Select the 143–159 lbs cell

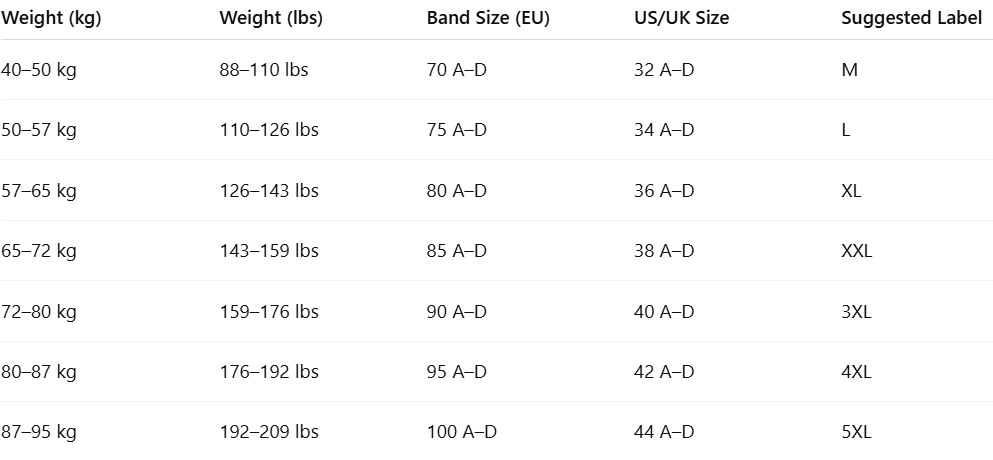click(x=269, y=251)
